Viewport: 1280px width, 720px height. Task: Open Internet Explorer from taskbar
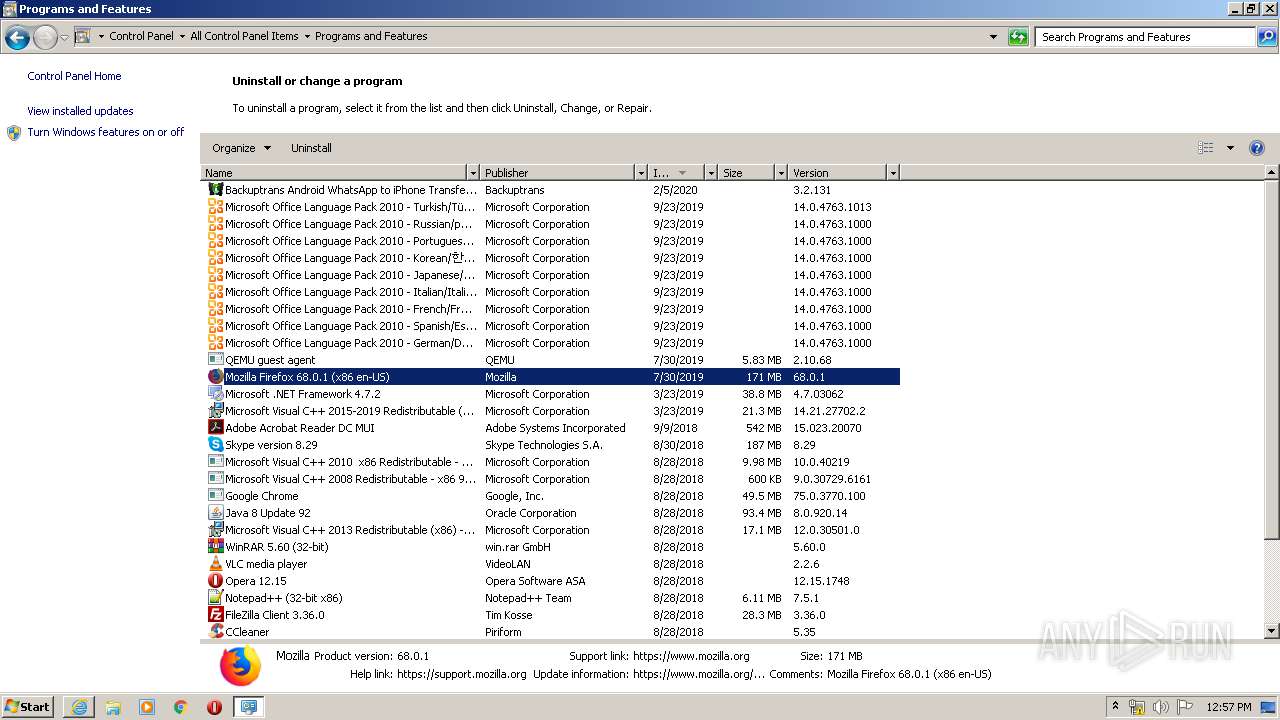[79, 707]
